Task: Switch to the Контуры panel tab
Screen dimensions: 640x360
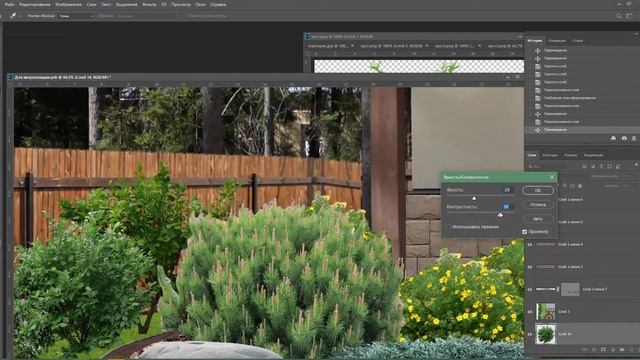Action: (550, 155)
